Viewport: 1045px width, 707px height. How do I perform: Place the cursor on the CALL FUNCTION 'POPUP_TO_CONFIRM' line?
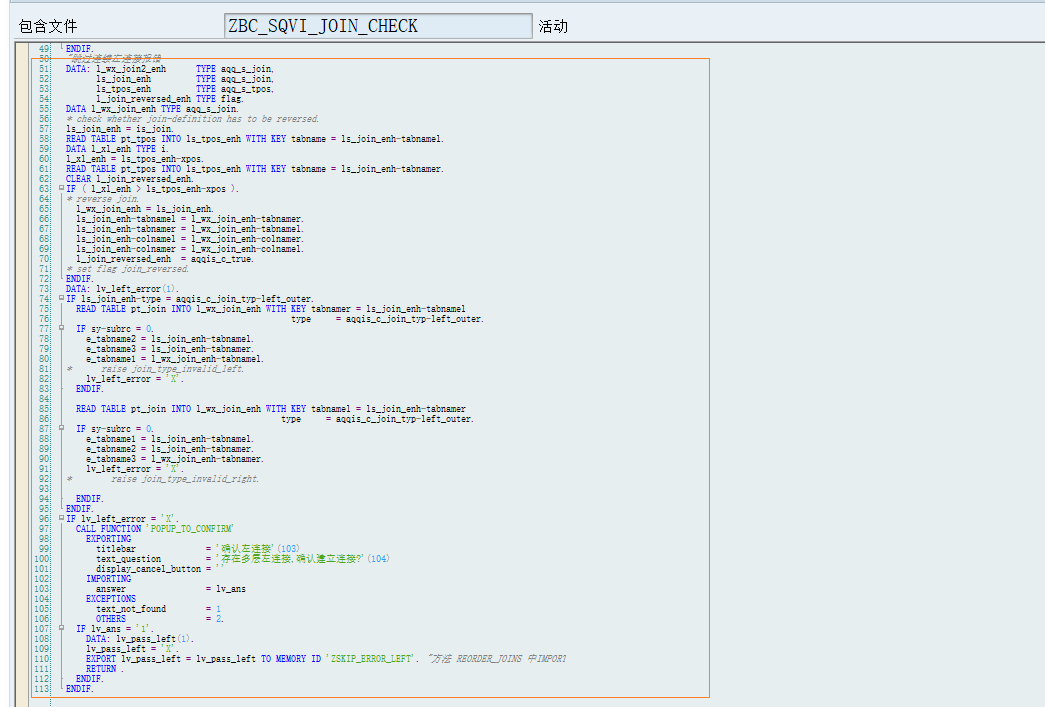point(154,528)
